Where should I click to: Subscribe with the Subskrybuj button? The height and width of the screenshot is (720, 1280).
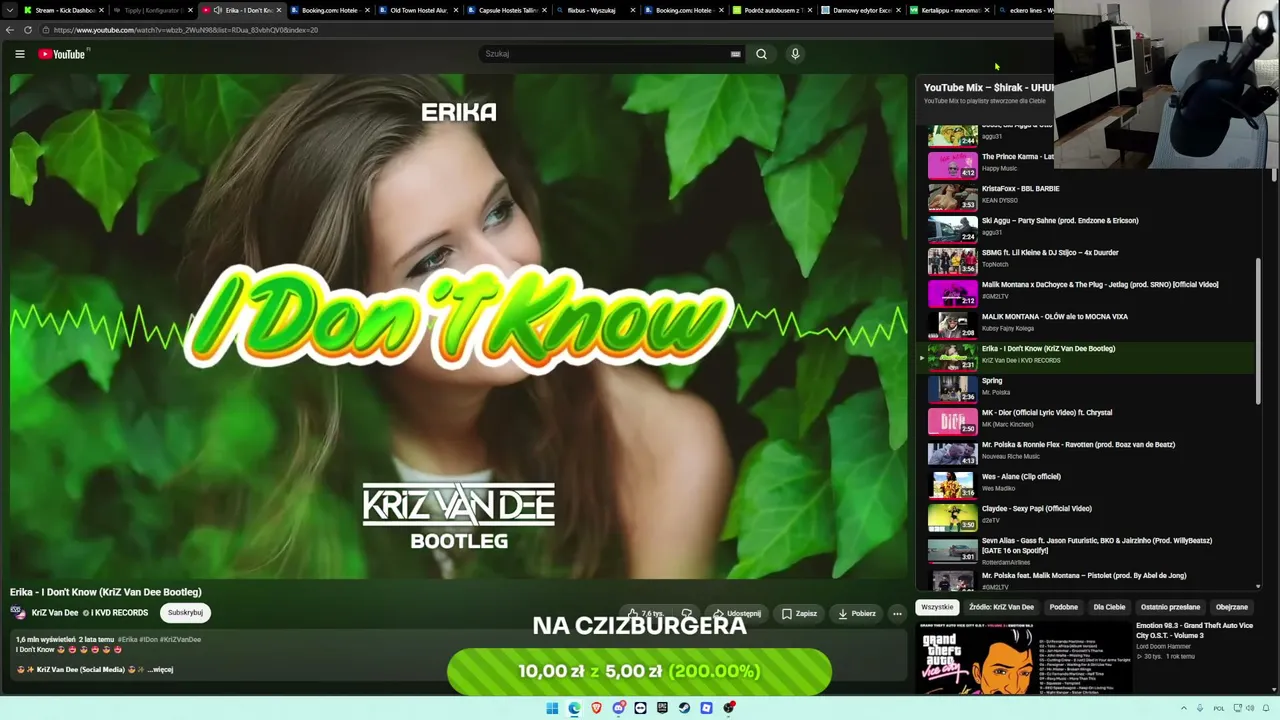185,613
